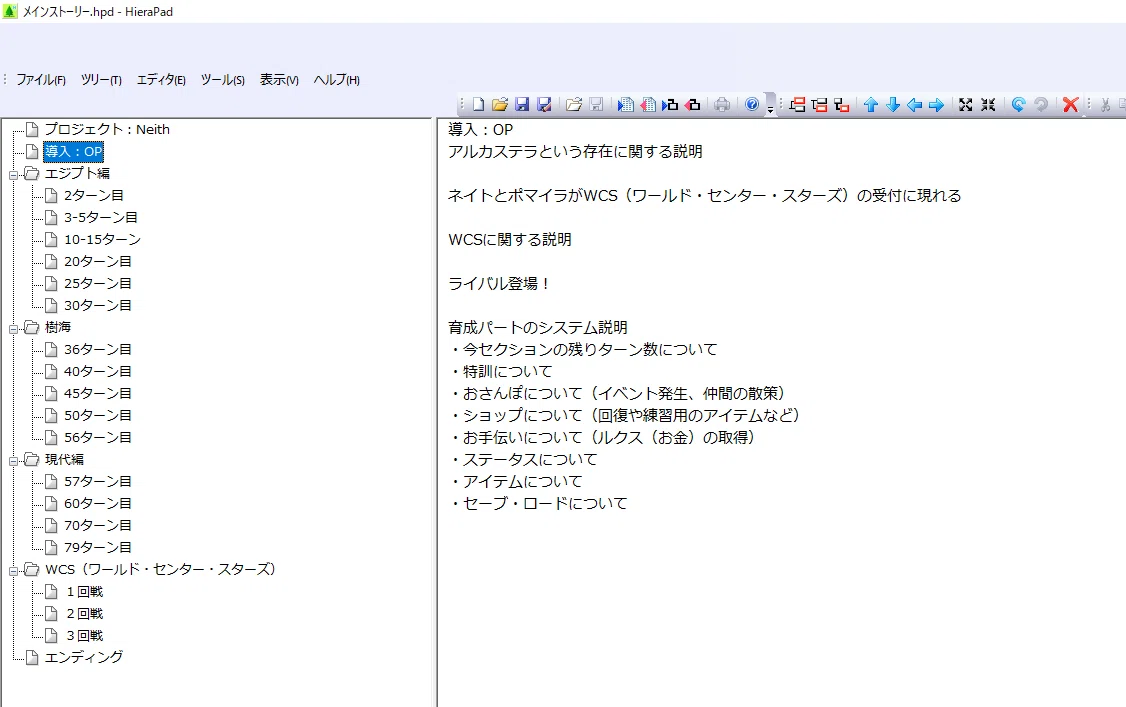Delete node with red X icon
This screenshot has height=707, width=1126.
[x=1071, y=105]
